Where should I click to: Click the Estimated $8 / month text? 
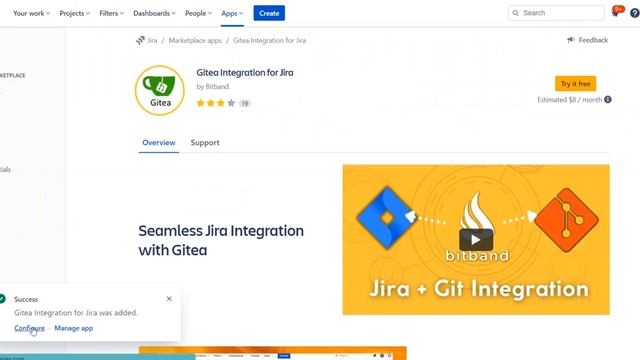pyautogui.click(x=569, y=100)
